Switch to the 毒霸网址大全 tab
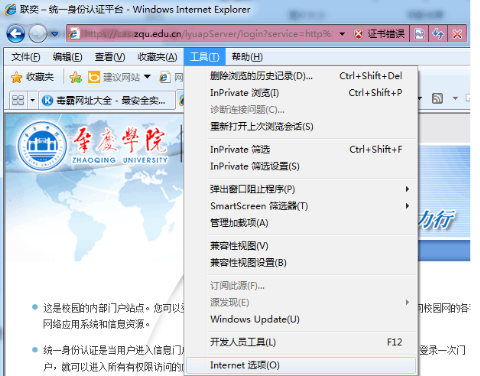 [107, 100]
